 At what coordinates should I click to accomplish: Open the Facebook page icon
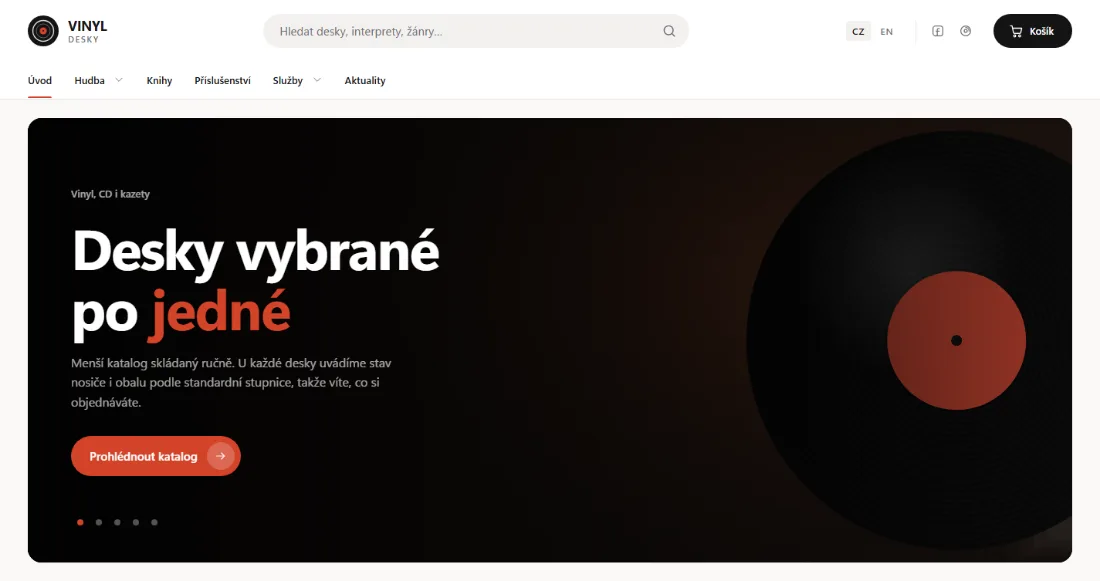click(x=937, y=31)
